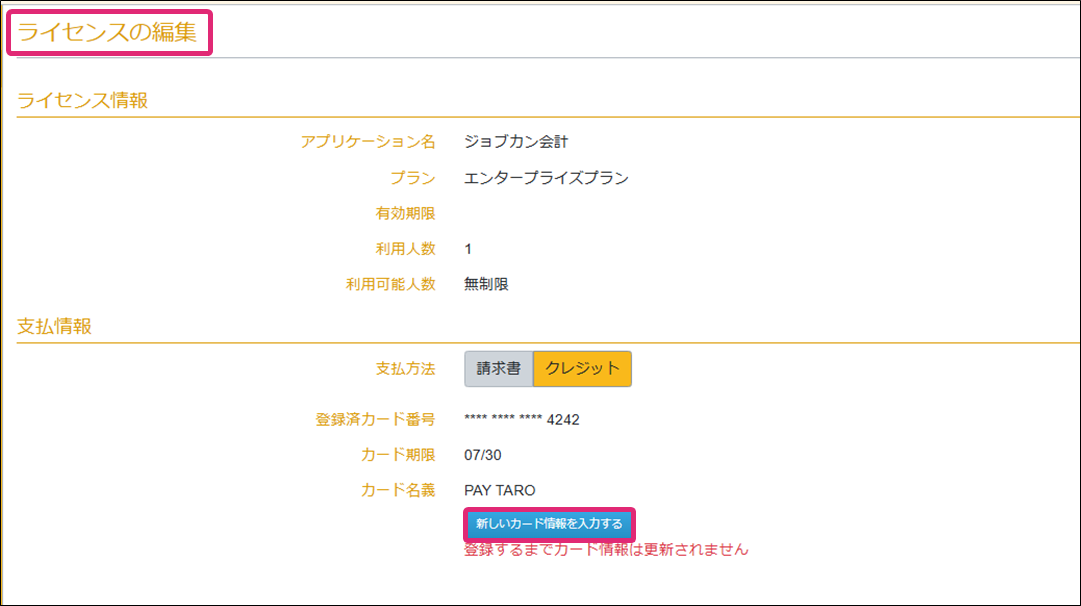The width and height of the screenshot is (1081, 606).
Task: Click the 利用可能人数 field label
Action: click(390, 284)
